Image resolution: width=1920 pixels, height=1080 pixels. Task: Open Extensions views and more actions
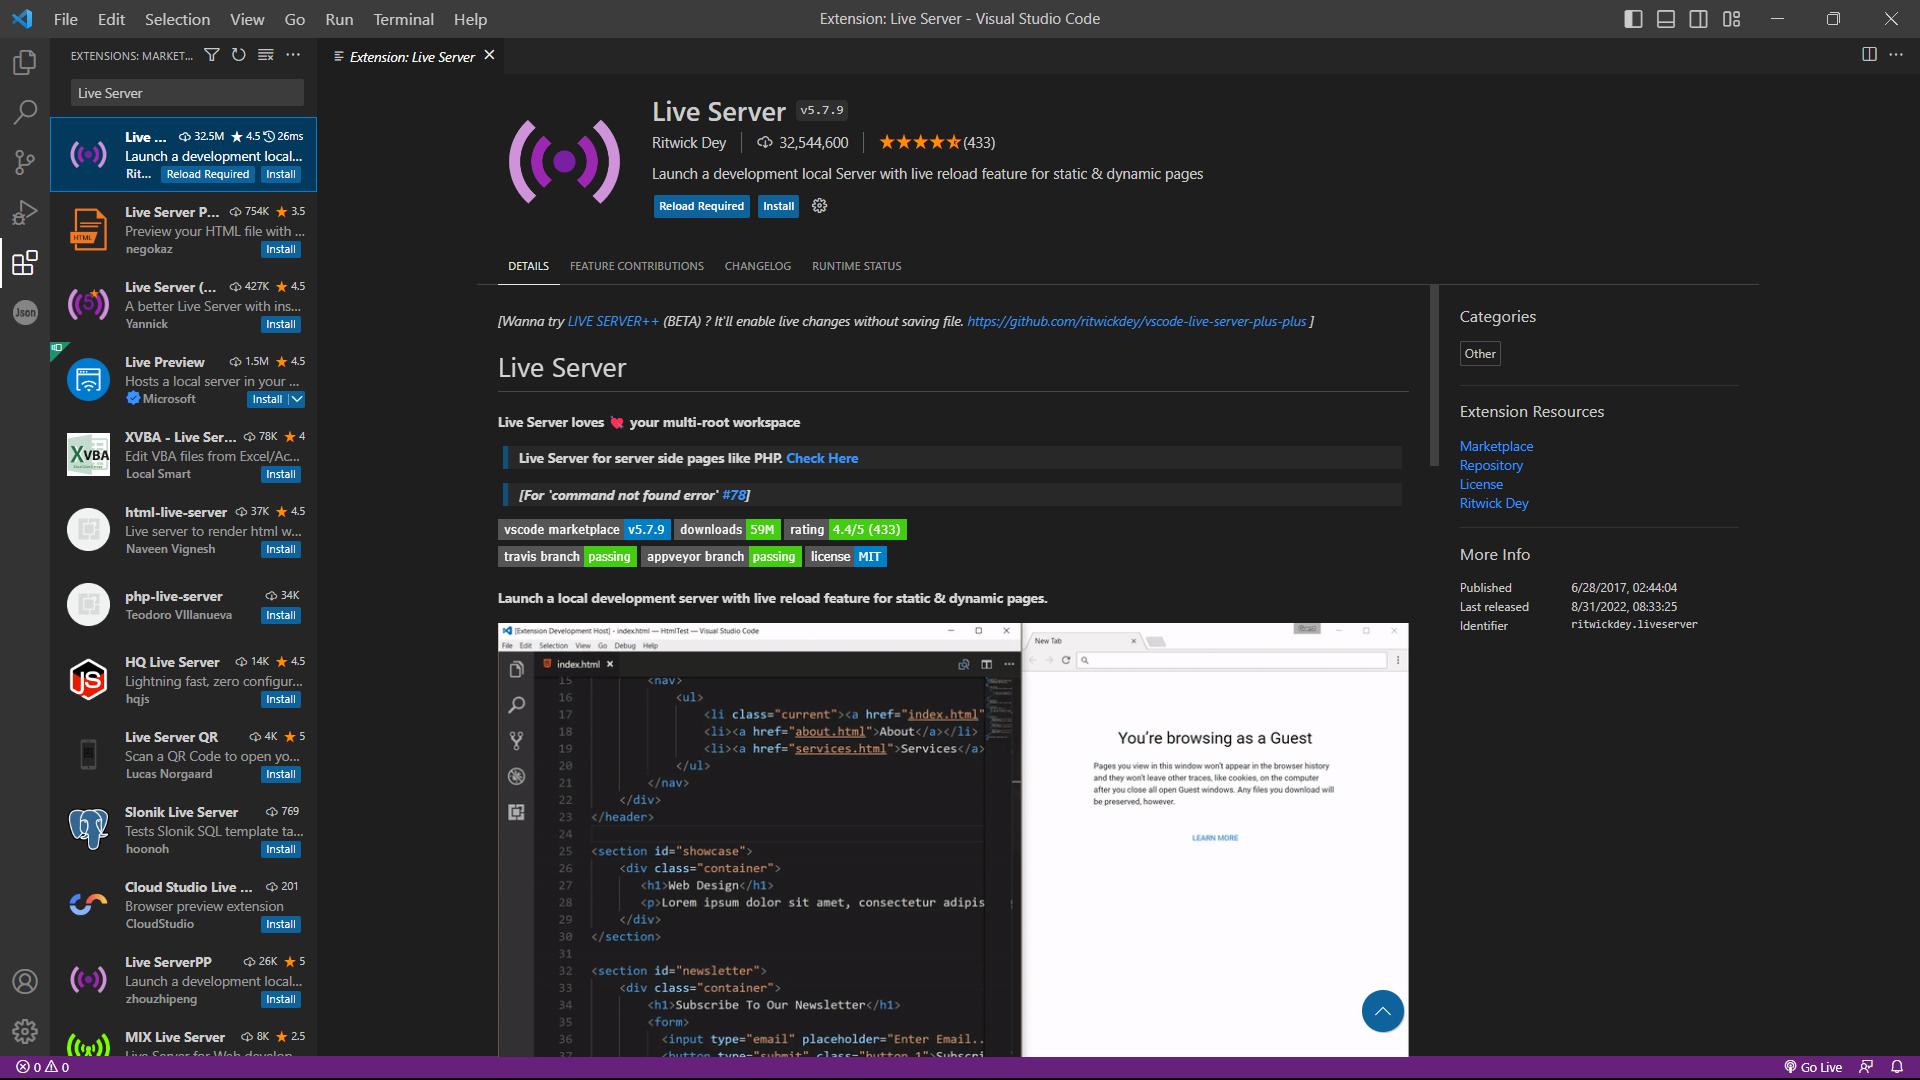click(293, 55)
